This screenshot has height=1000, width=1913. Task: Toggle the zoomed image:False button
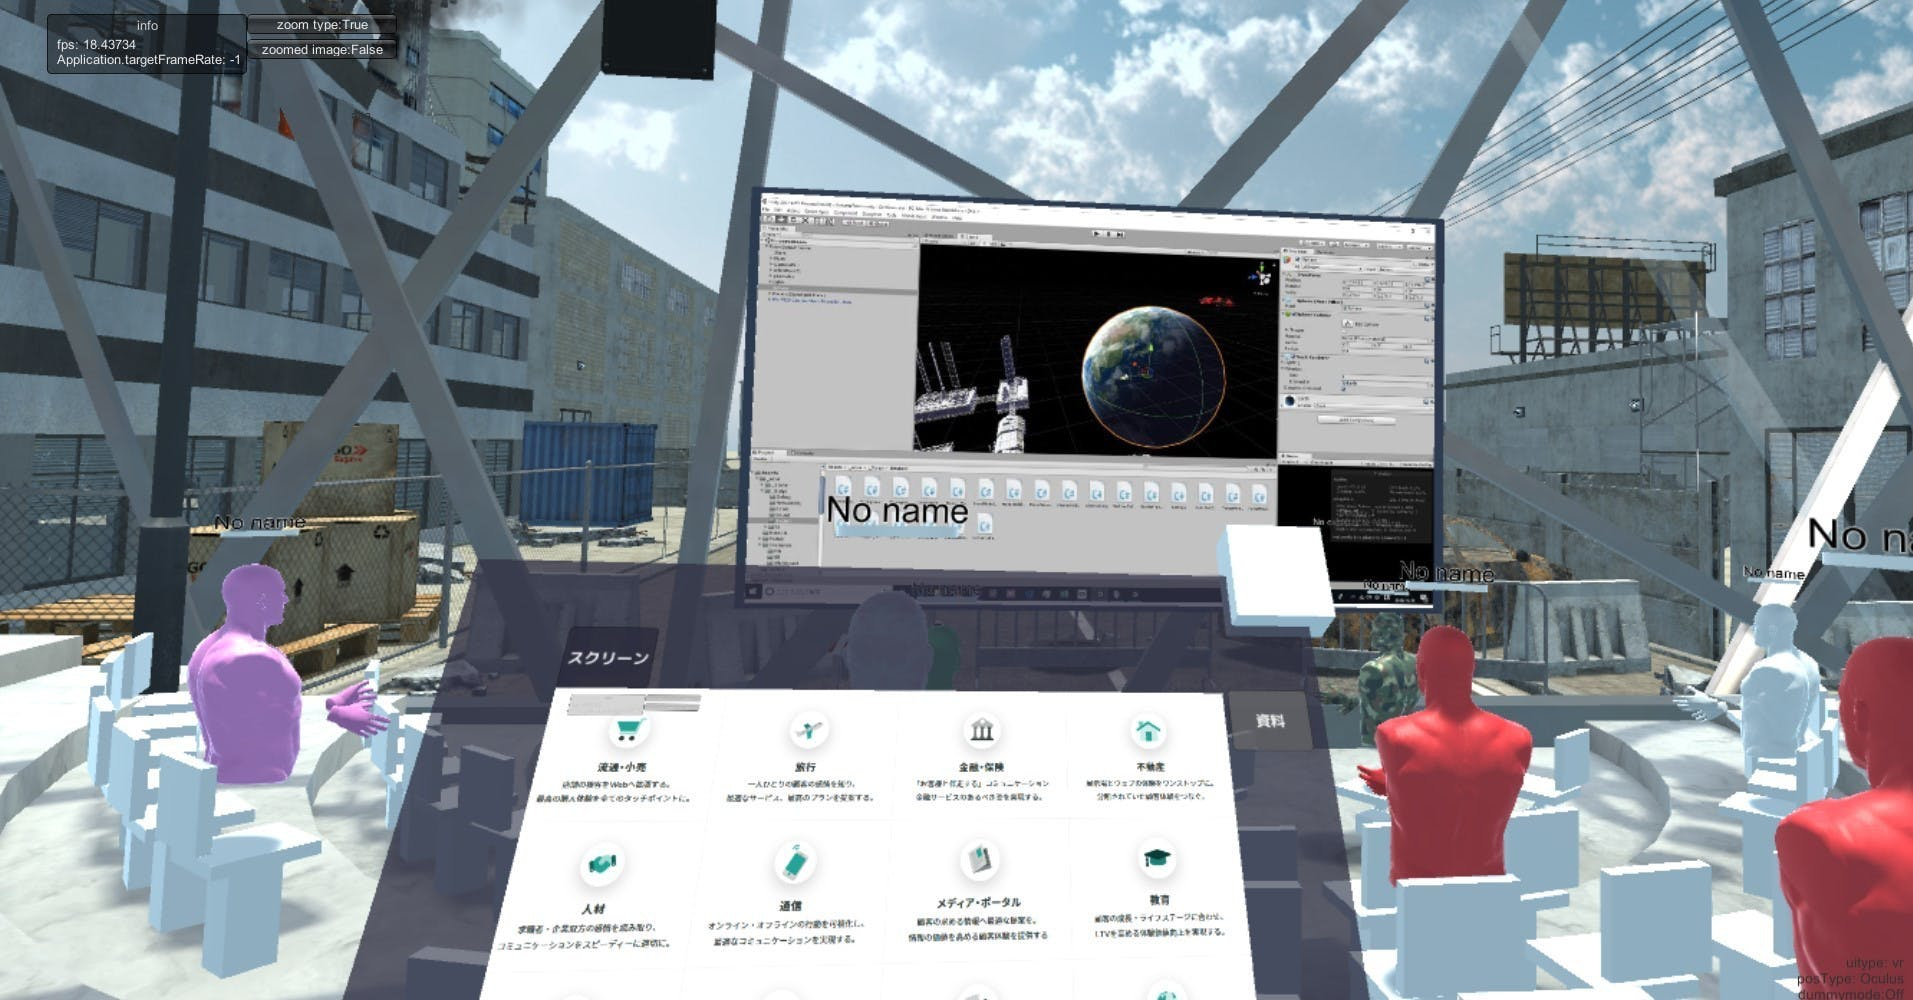click(322, 49)
